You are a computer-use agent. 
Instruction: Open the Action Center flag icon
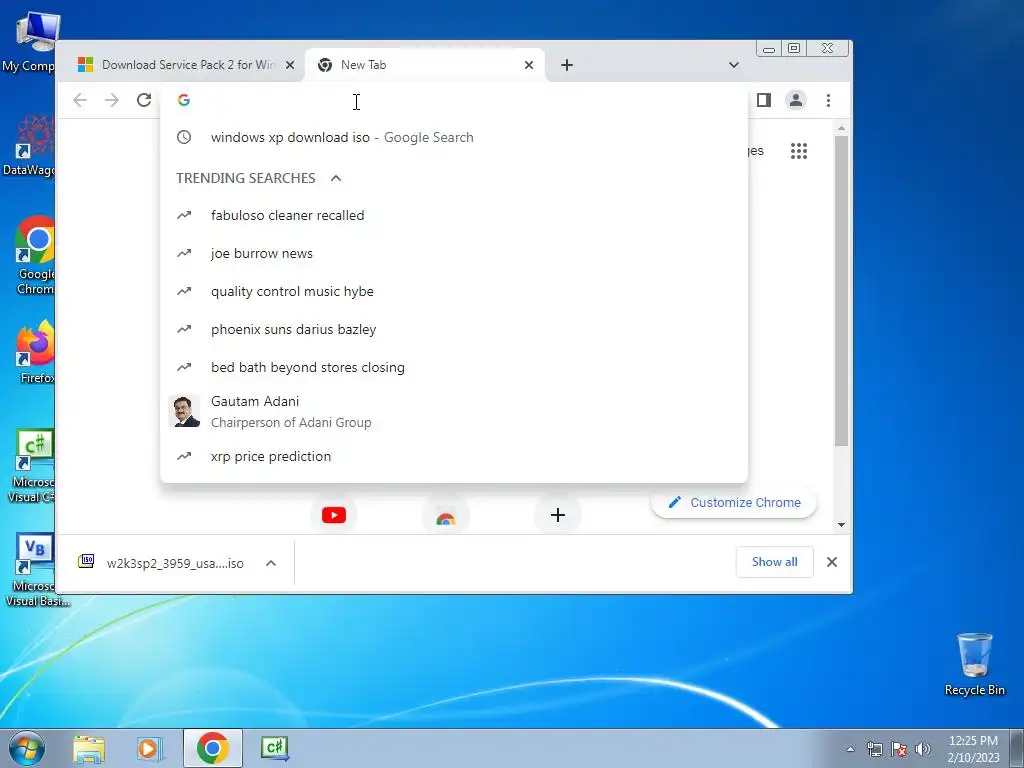tap(899, 749)
